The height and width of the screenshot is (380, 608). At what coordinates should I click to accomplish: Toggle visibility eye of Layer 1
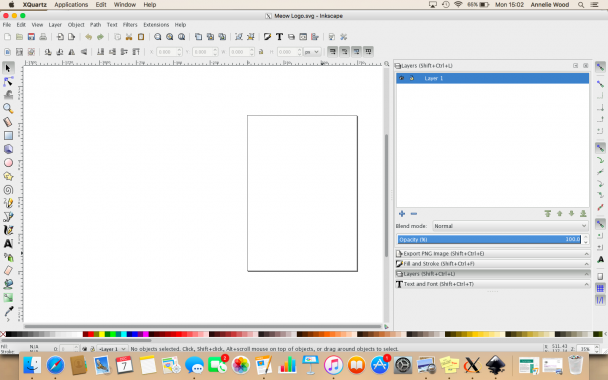pos(402,78)
